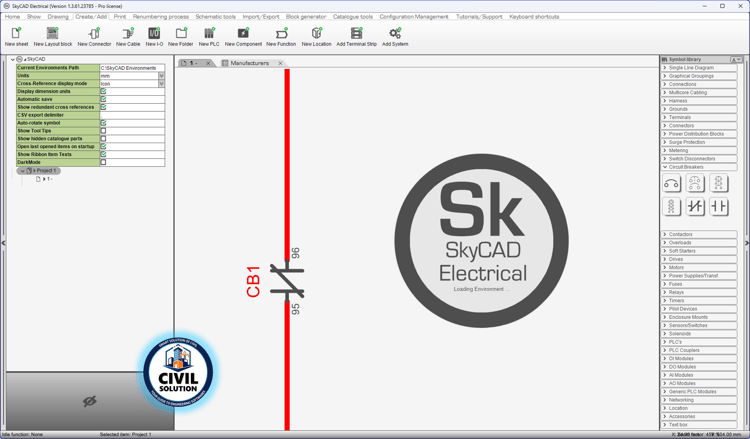Close the Manufacturers tab
Screen dimensions: 750x439
tap(280, 63)
